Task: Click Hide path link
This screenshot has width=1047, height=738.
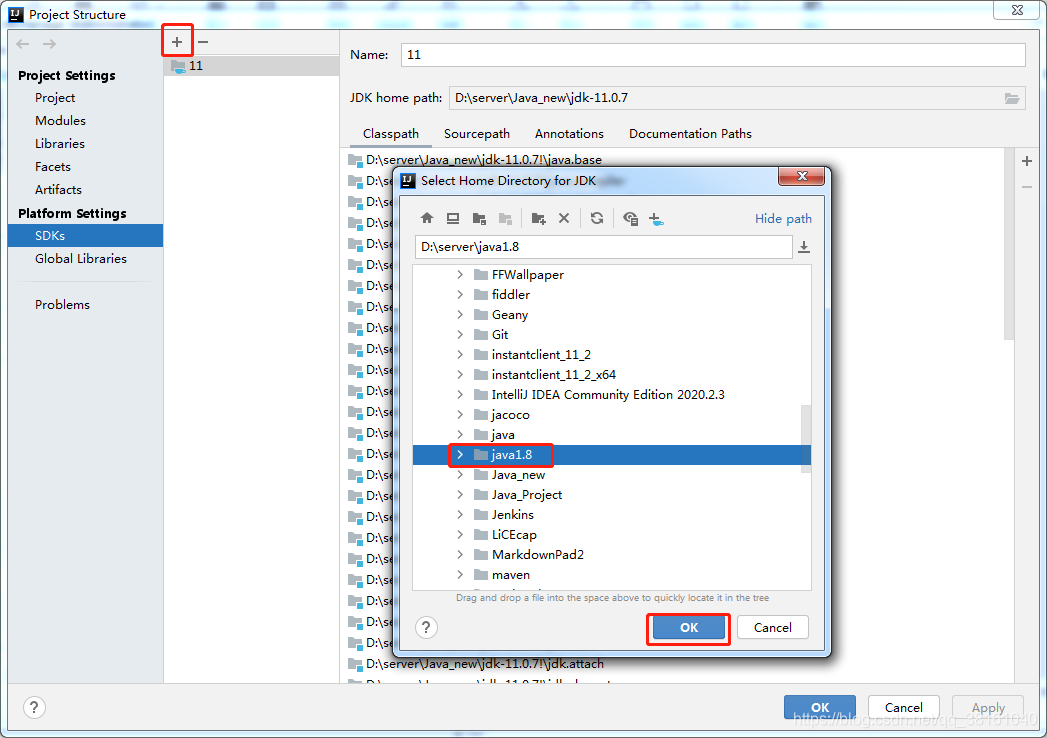Action: click(783, 218)
